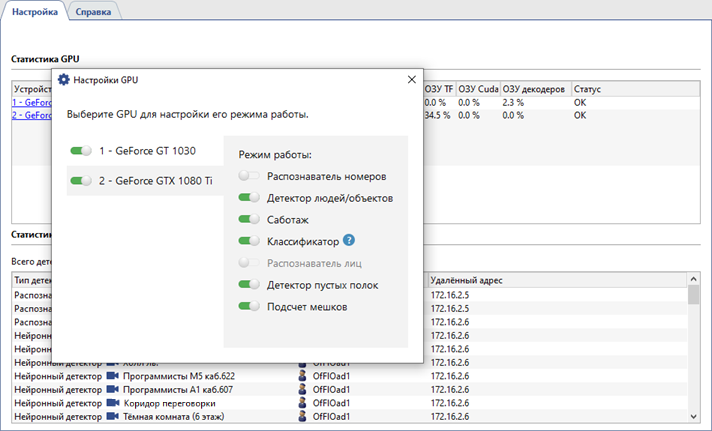
Task: Click user icon in Тёмная комната row
Action: [x=303, y=415]
